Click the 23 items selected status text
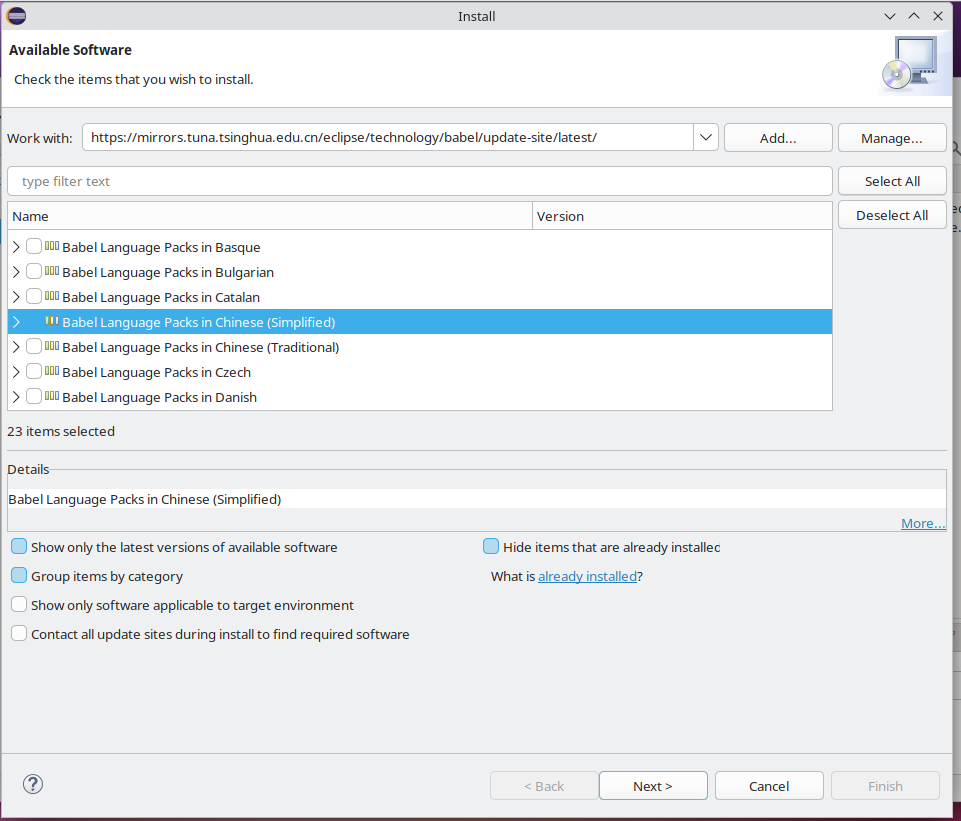Image resolution: width=961 pixels, height=821 pixels. [x=61, y=431]
